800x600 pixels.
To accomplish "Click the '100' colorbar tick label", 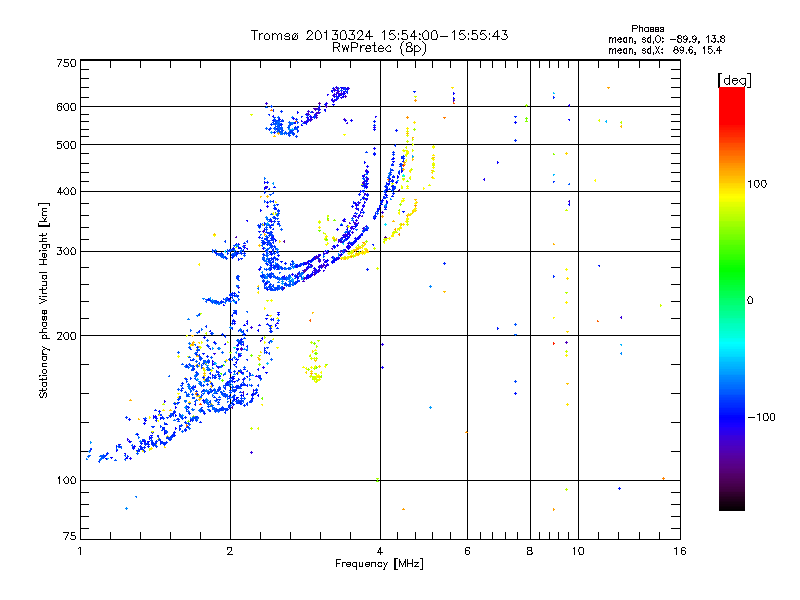I will [x=757, y=184].
